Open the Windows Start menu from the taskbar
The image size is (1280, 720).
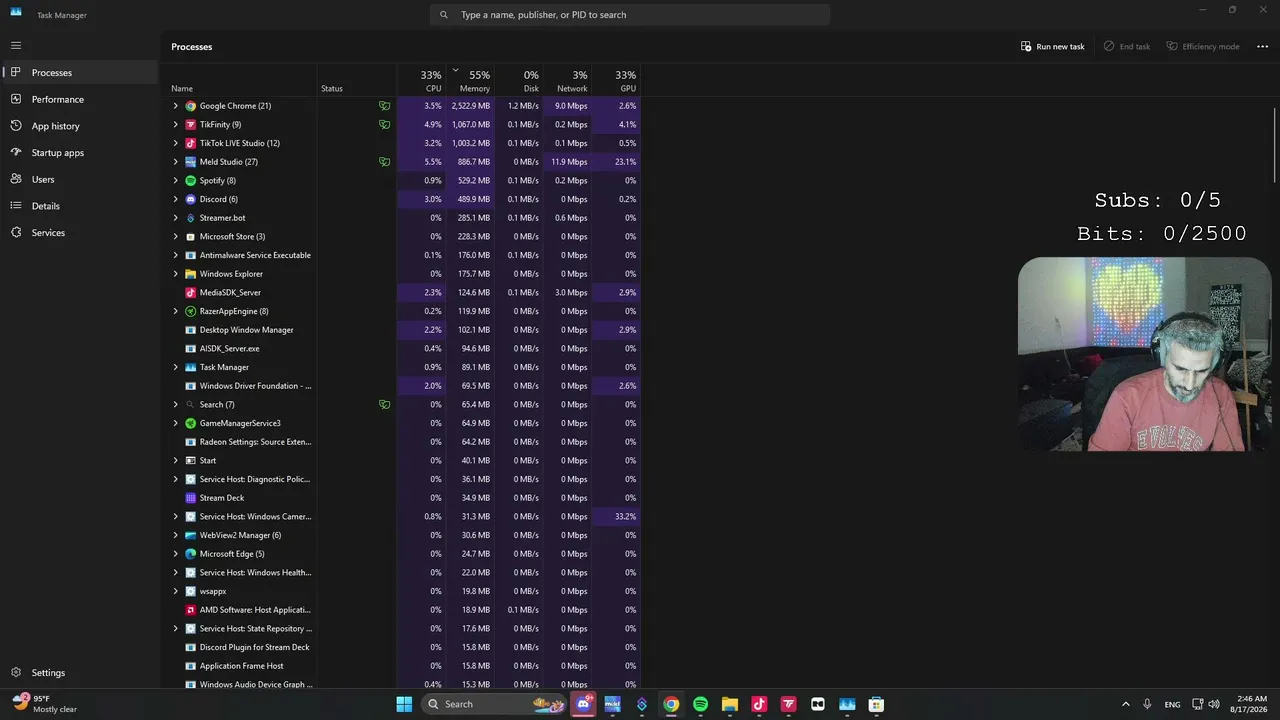coord(404,704)
